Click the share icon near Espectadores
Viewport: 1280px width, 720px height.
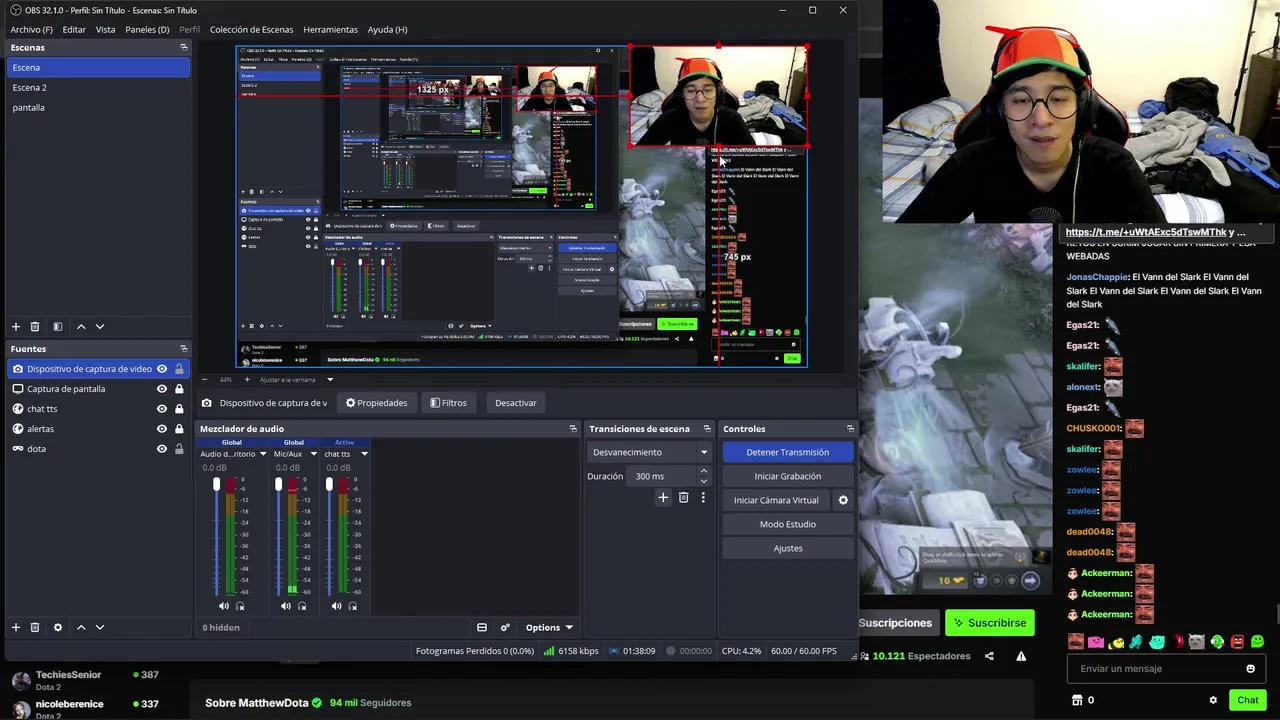pyautogui.click(x=989, y=656)
